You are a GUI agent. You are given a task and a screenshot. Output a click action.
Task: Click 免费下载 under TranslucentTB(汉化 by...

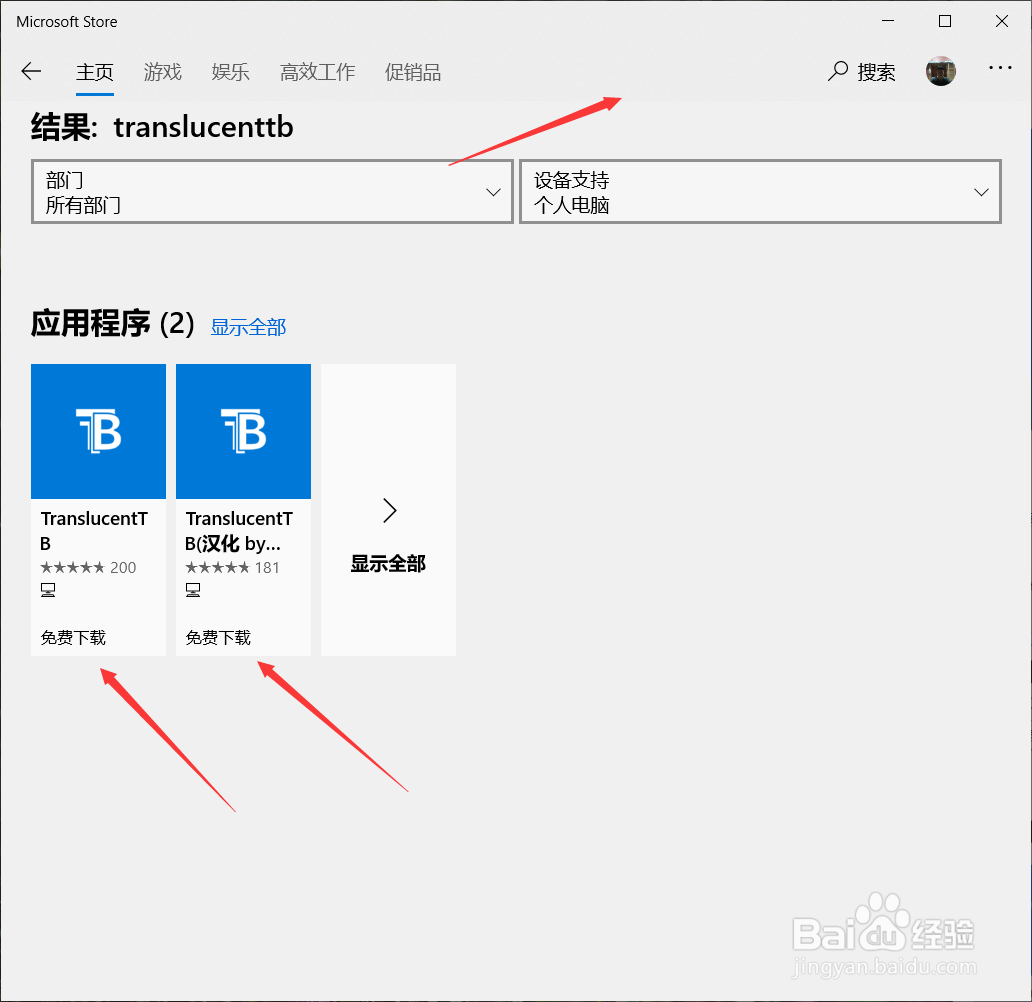coord(218,637)
